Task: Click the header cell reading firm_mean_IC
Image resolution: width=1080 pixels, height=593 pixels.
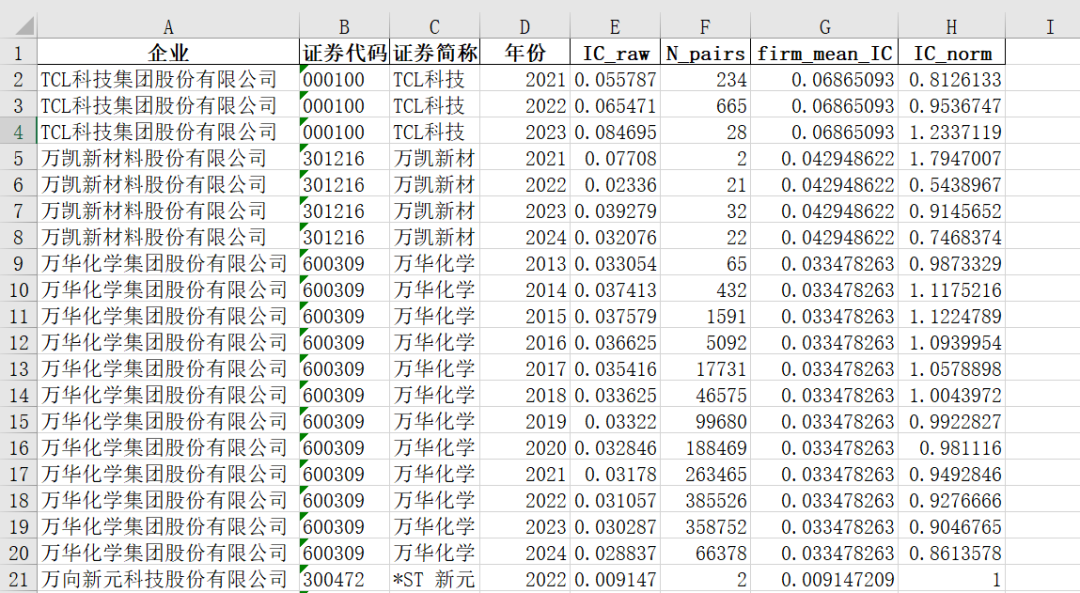Action: pos(824,53)
